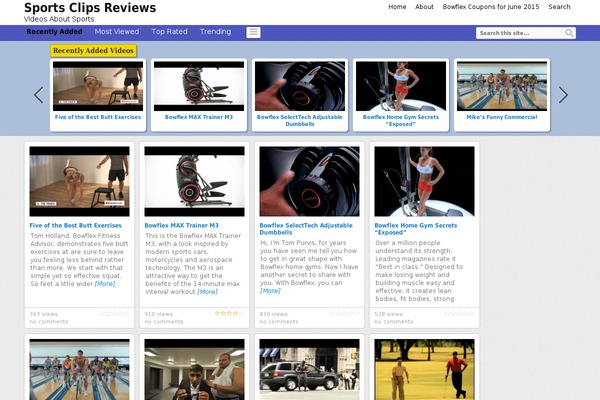
Task: Click the 830 views text
Action: 274,314
